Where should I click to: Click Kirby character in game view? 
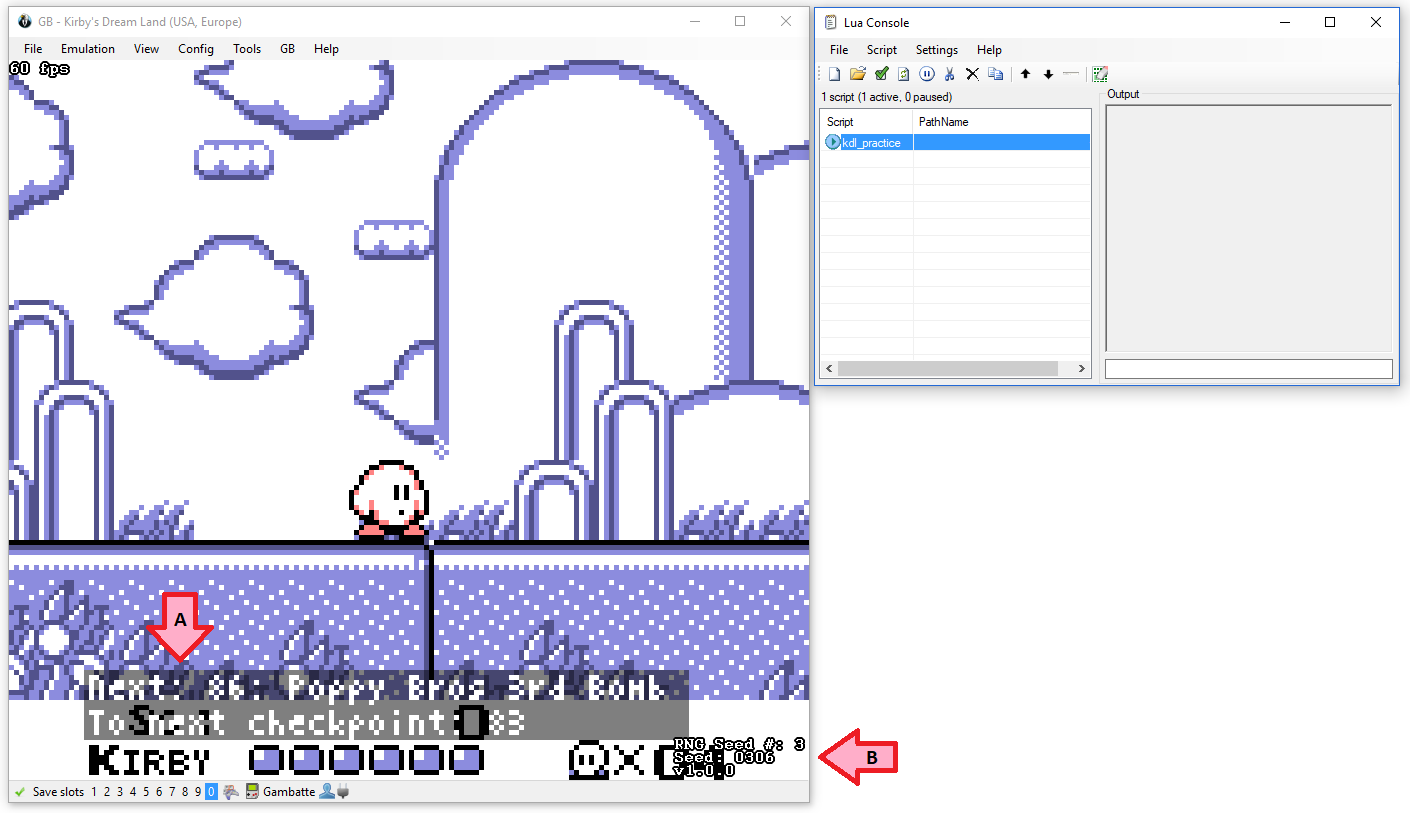point(390,500)
